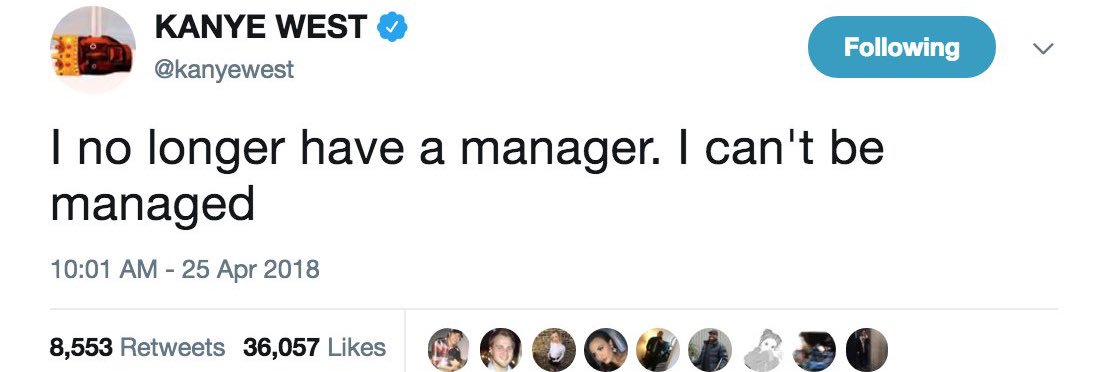Click the first liker avatar in row
The height and width of the screenshot is (372, 1117).
tap(448, 350)
